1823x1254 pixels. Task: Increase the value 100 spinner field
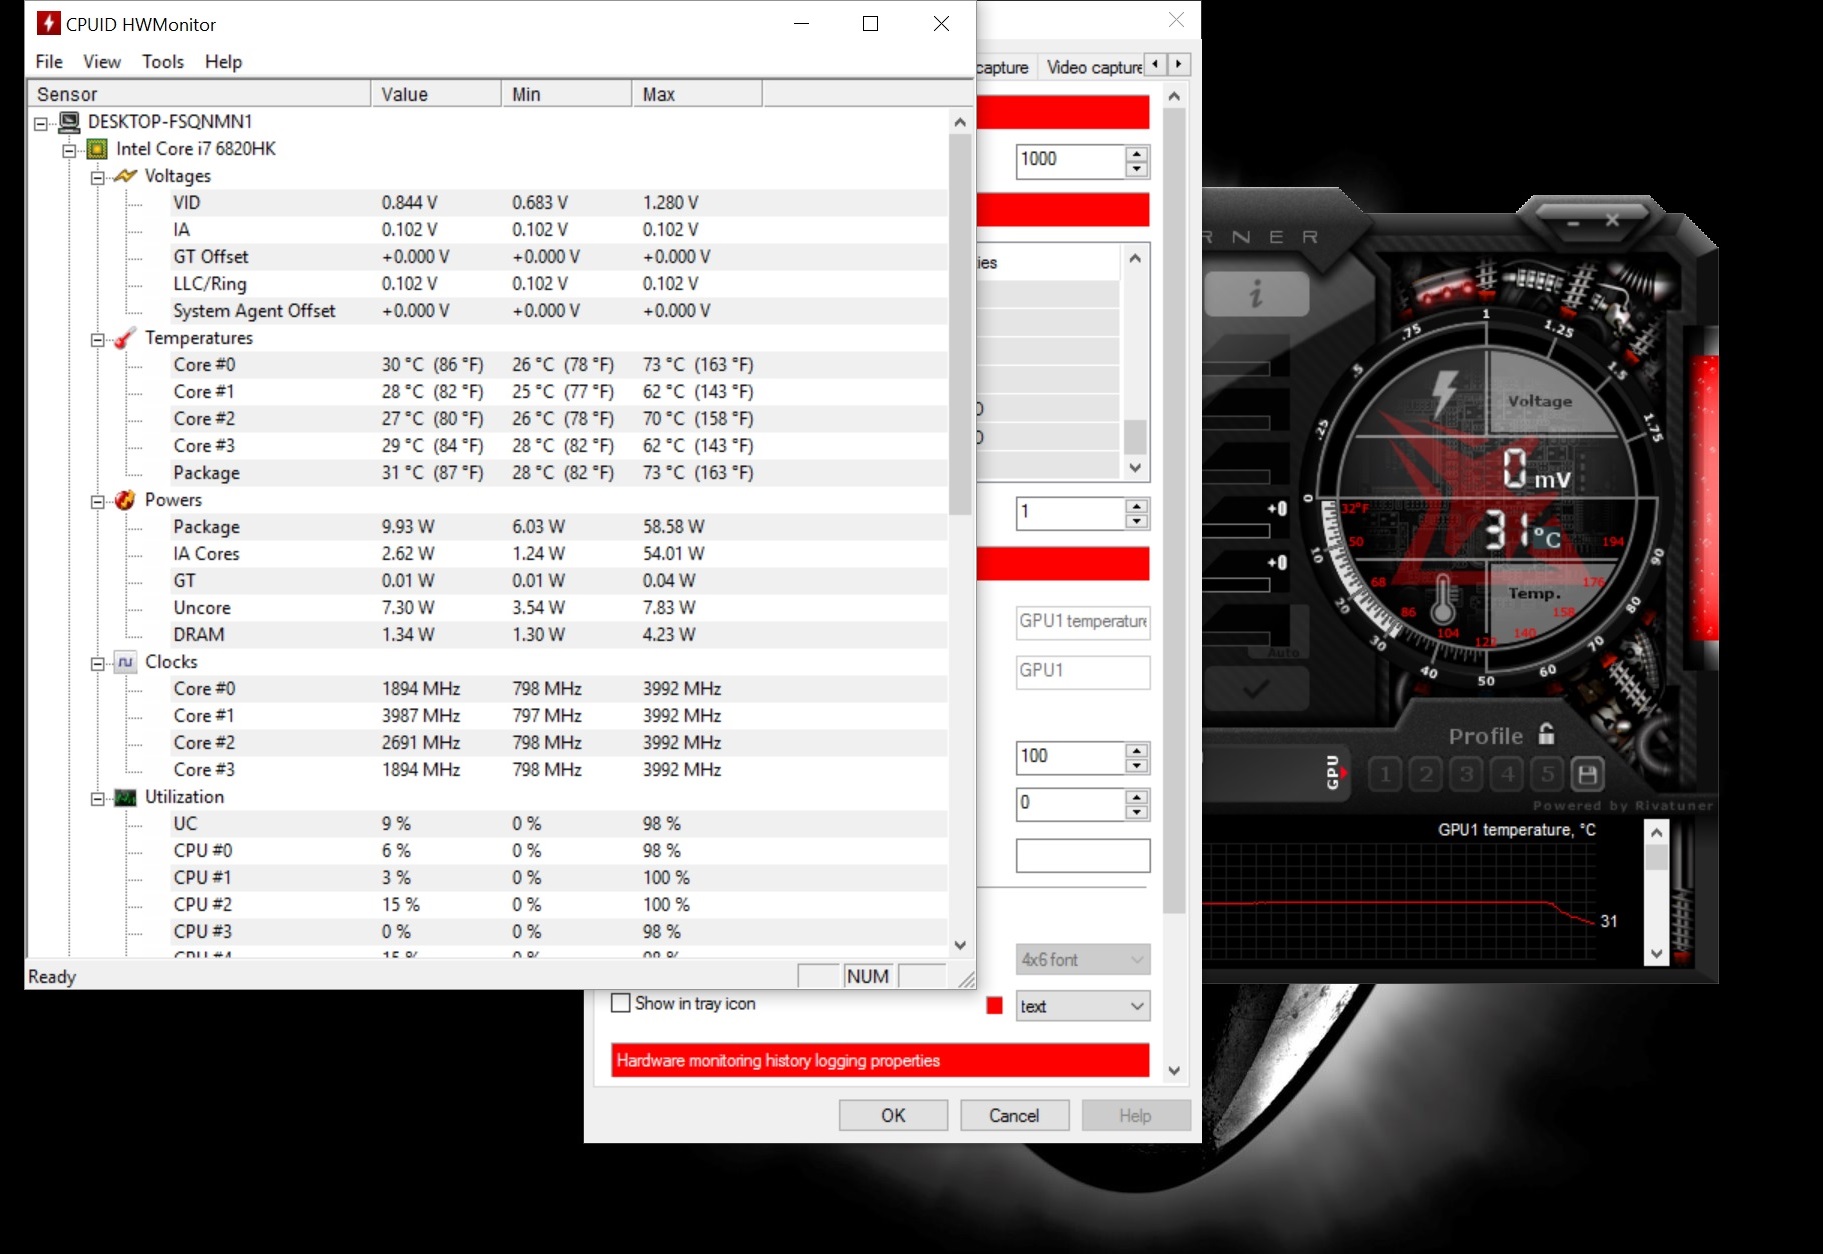(1136, 751)
